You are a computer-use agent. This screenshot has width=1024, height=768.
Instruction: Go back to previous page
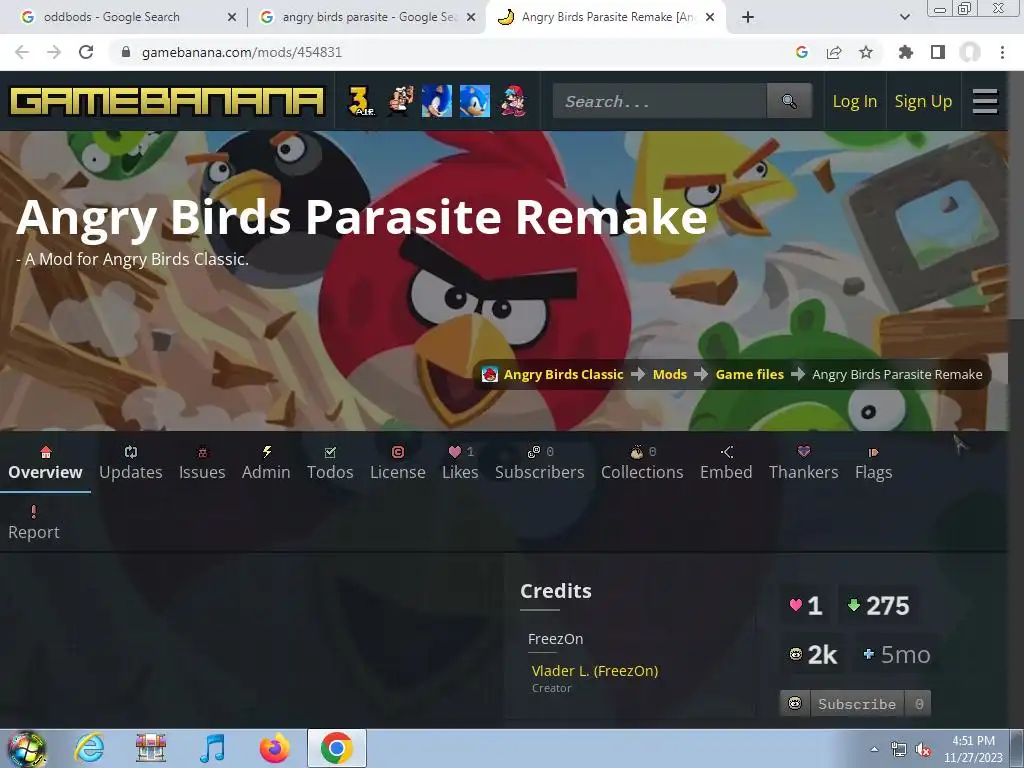coord(22,52)
